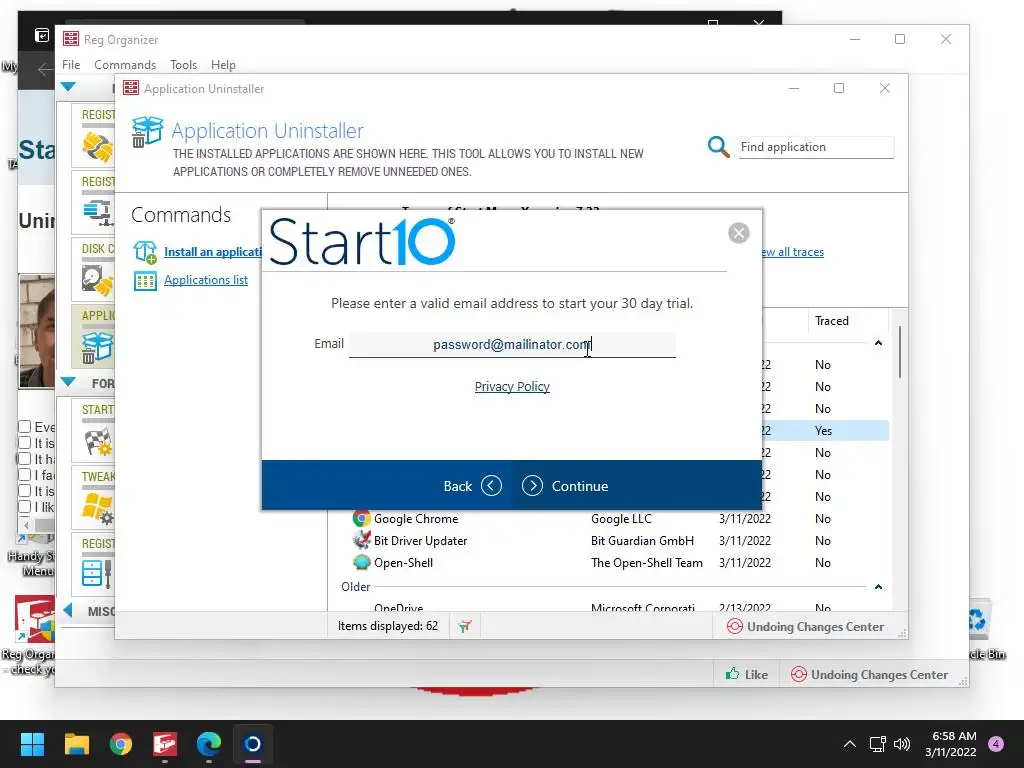
Task: Open the Applications list link
Action: 206,280
